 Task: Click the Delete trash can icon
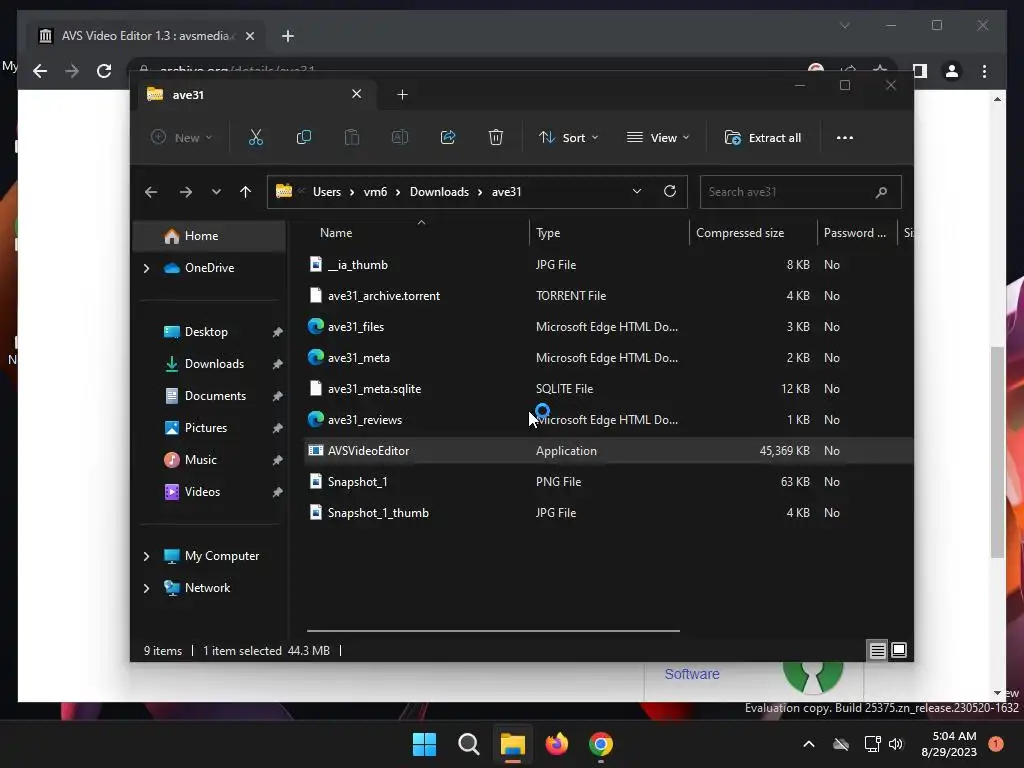pyautogui.click(x=496, y=137)
